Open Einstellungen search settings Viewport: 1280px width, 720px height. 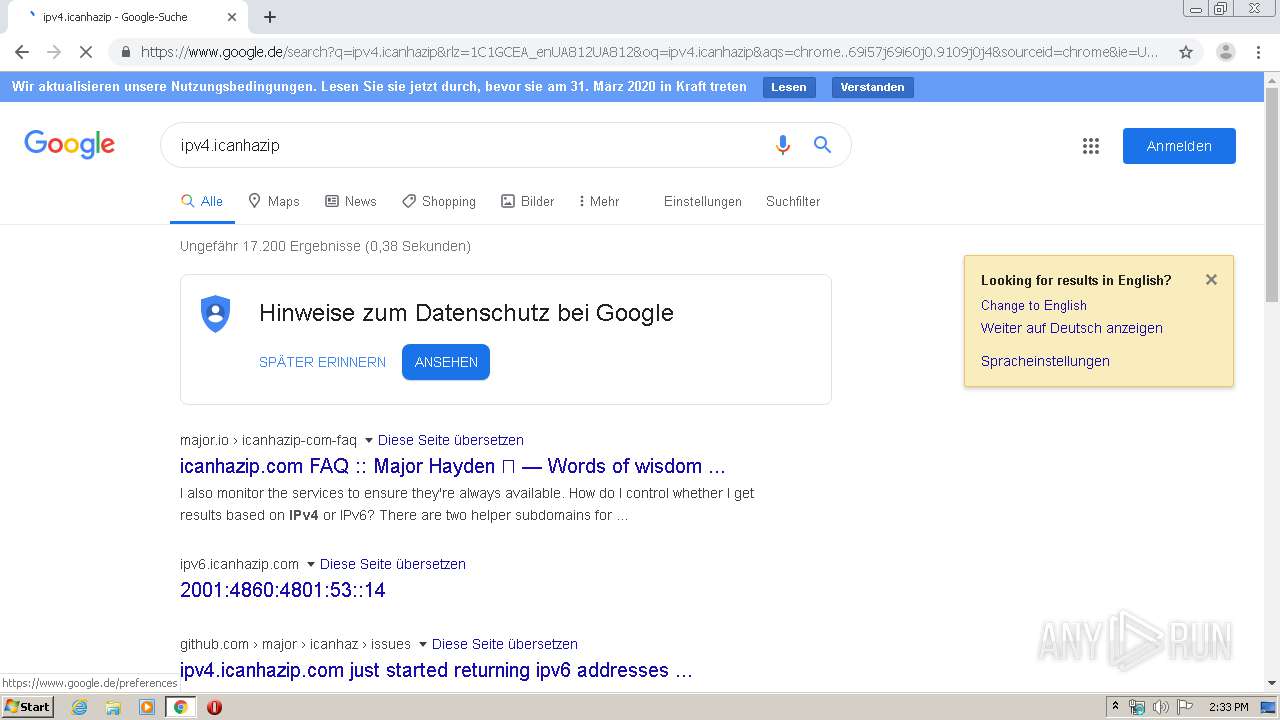tap(703, 201)
